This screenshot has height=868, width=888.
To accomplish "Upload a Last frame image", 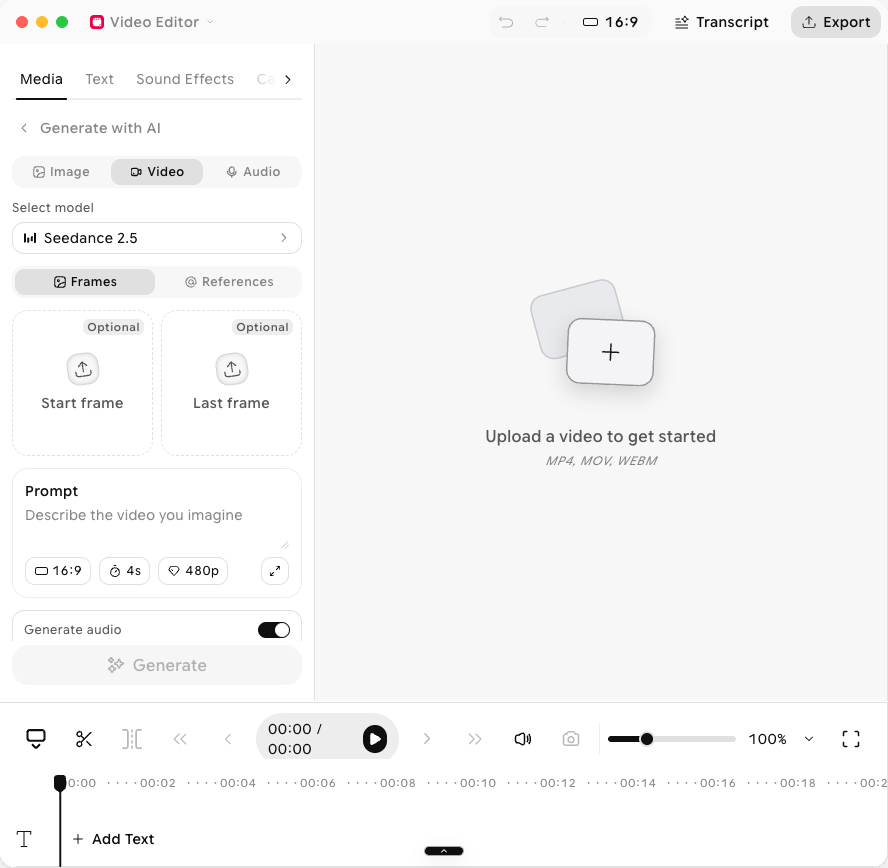I will pos(232,383).
